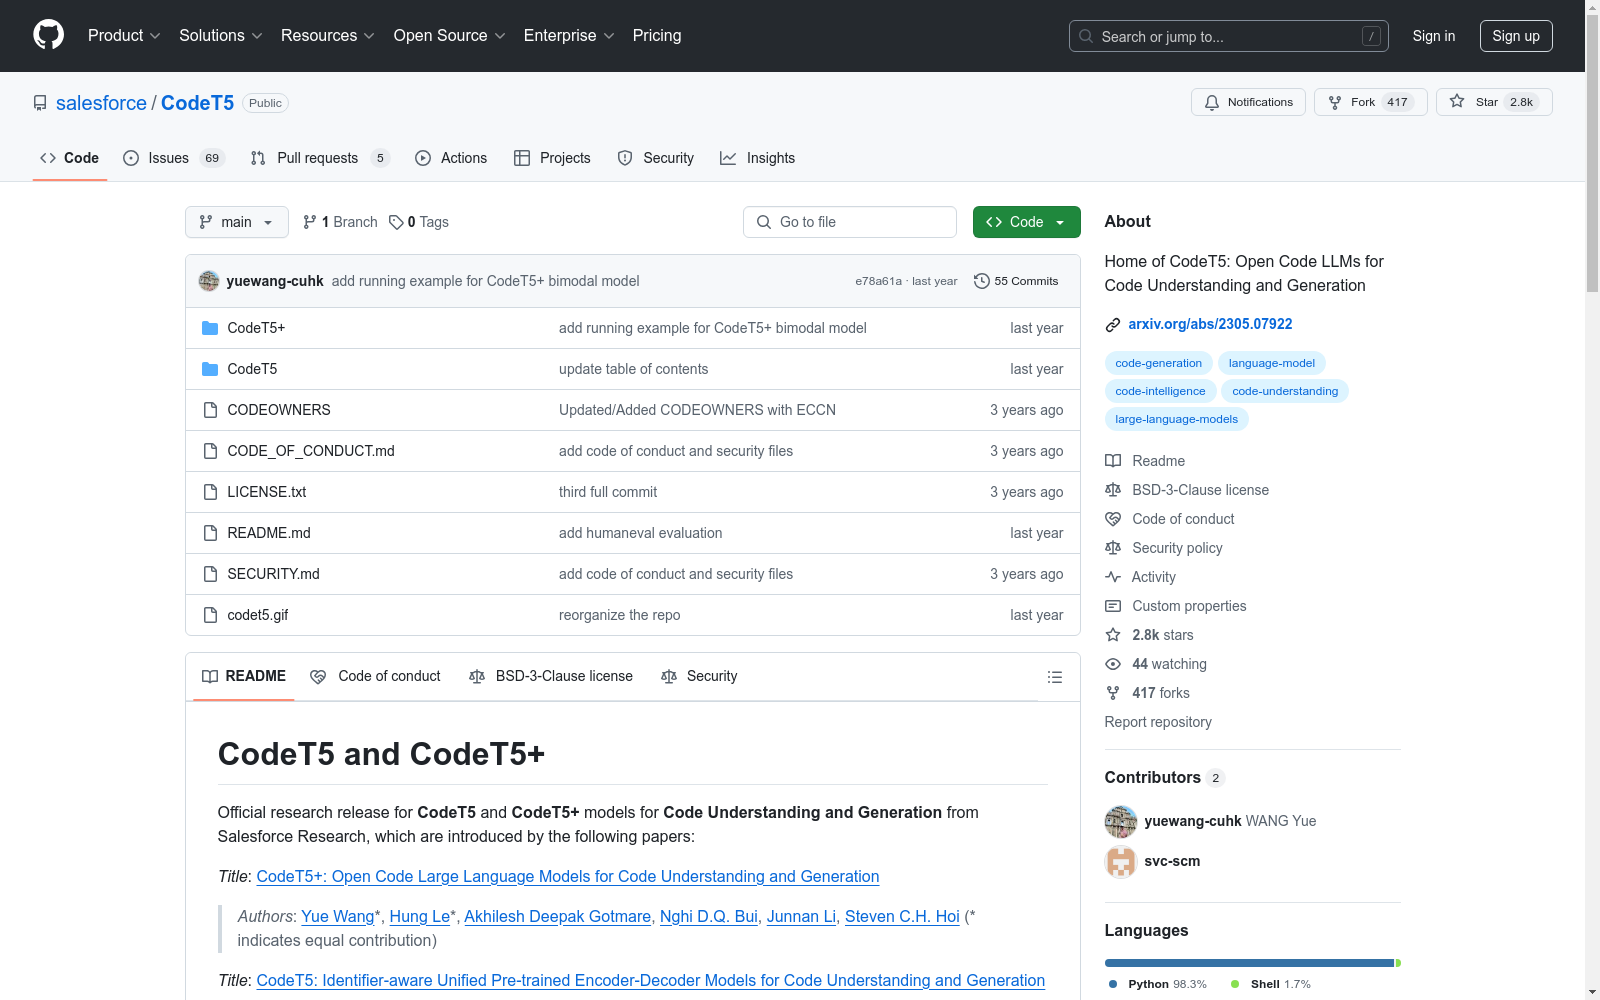Click the CodeT5+ folder icon
The height and width of the screenshot is (1000, 1600).
pos(210,328)
